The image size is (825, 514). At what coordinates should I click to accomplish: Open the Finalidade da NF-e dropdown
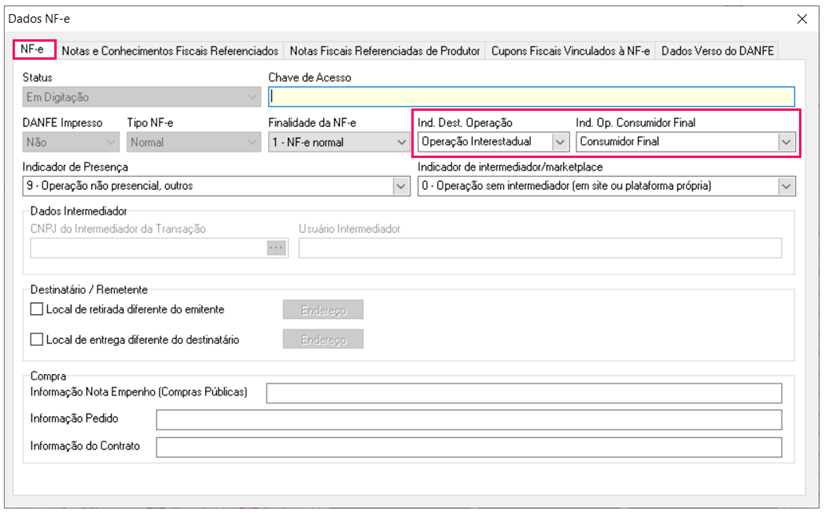pyautogui.click(x=401, y=142)
